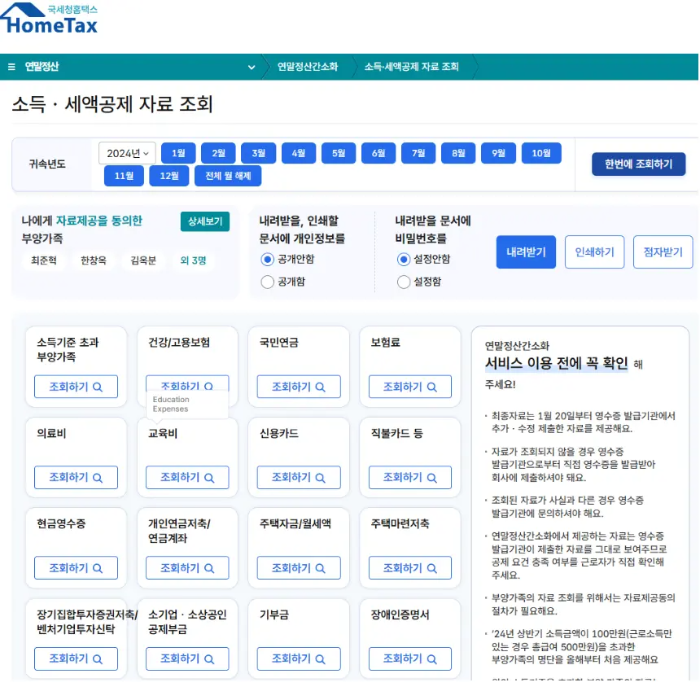Choose 공개안함 radio option
This screenshot has width=700, height=682.
267,259
